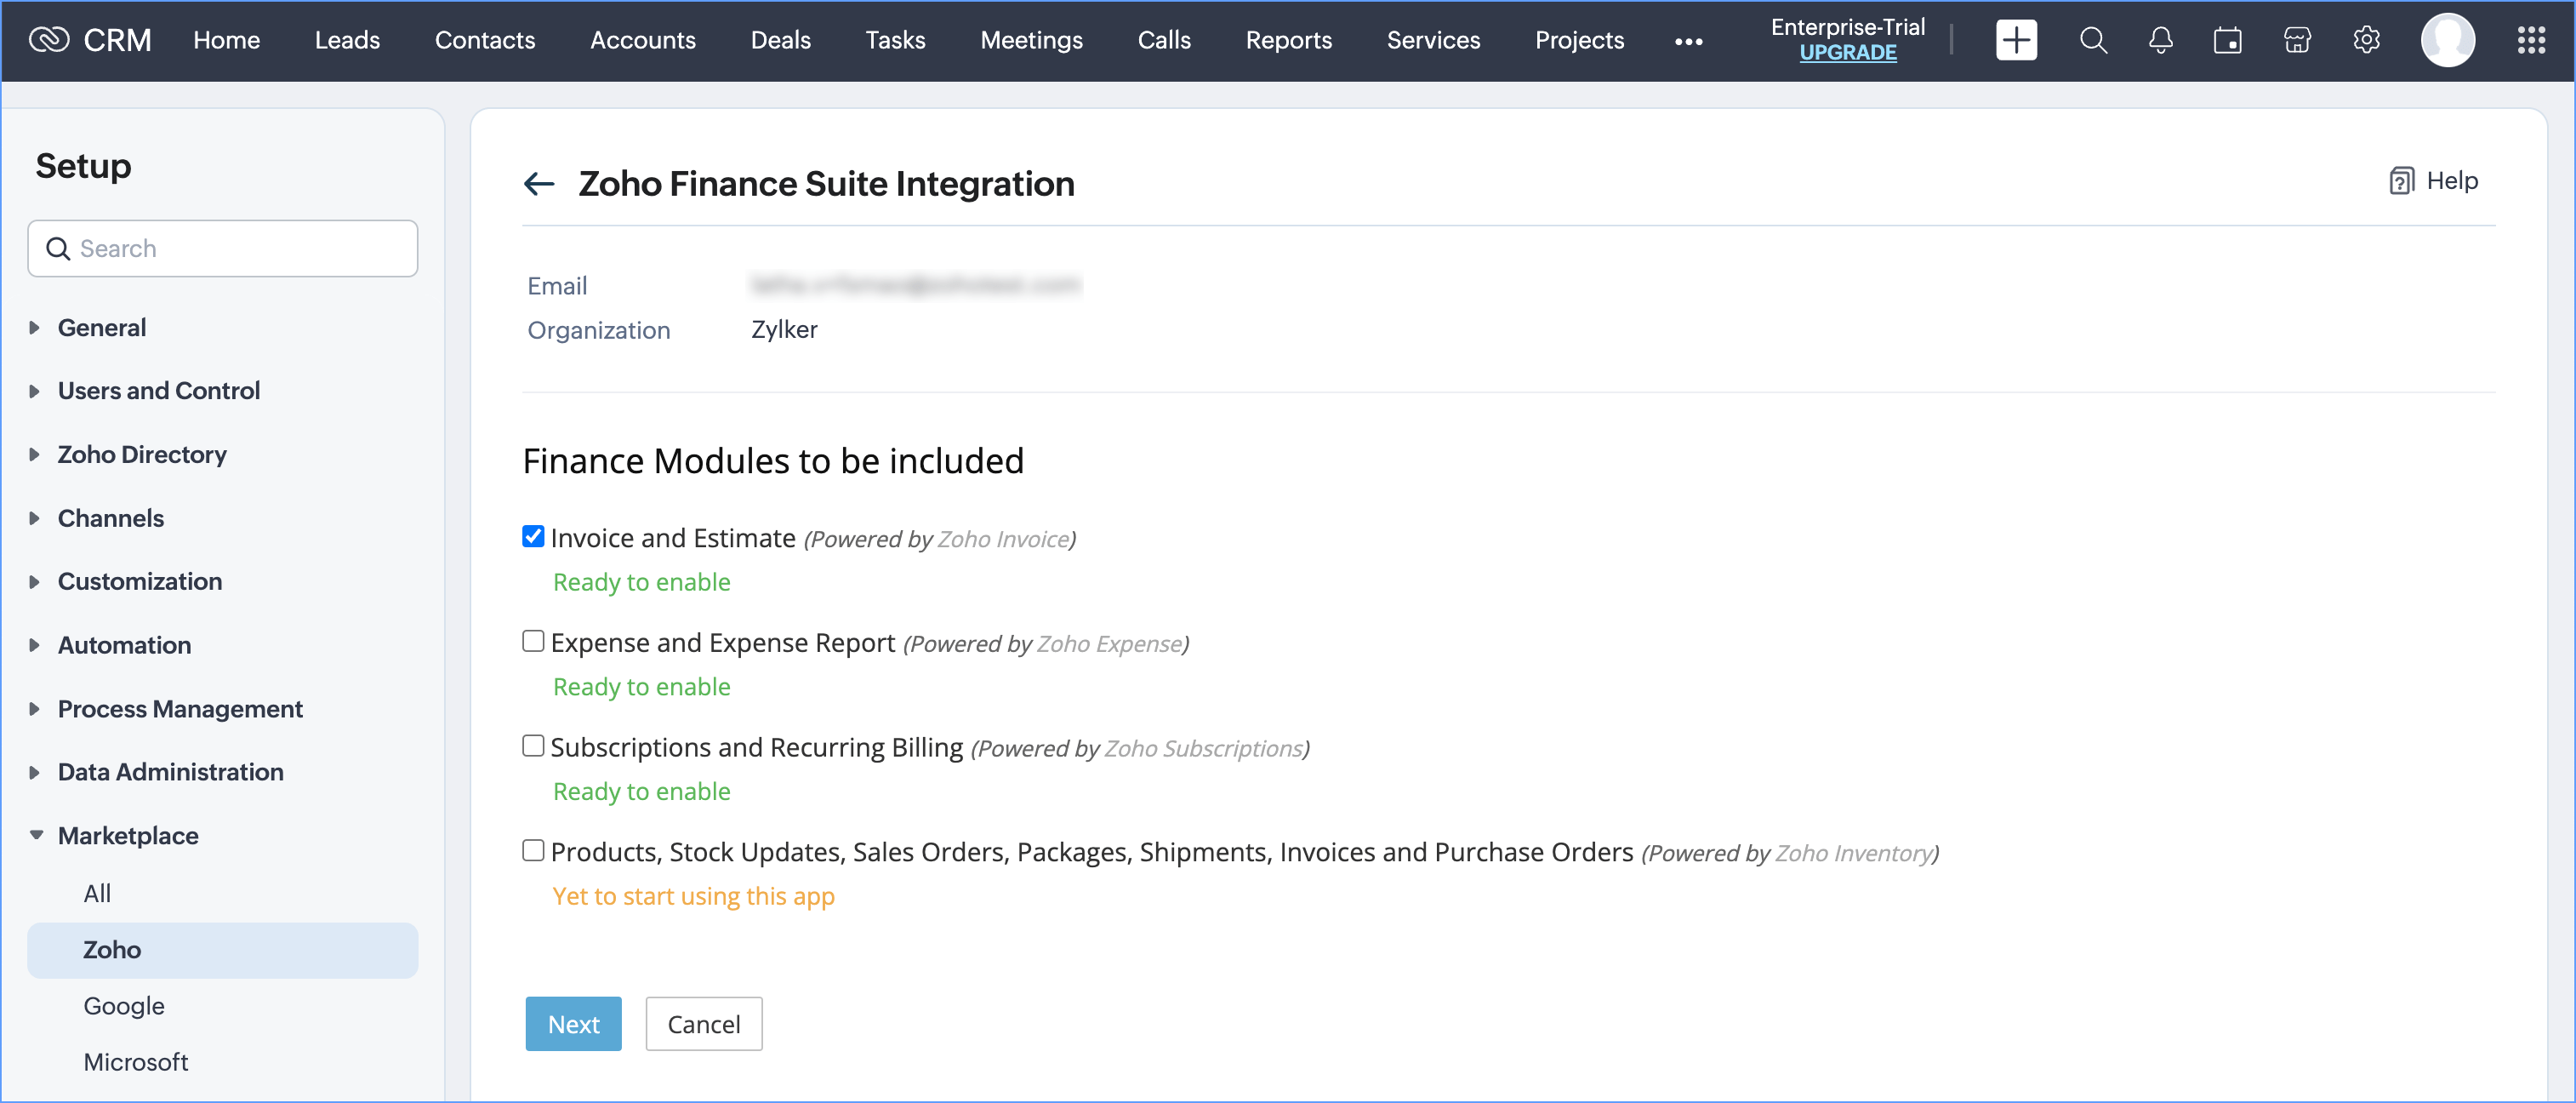Viewport: 2576px width, 1103px height.
Task: Uncheck the Invoice and Estimate checkbox
Action: [533, 536]
